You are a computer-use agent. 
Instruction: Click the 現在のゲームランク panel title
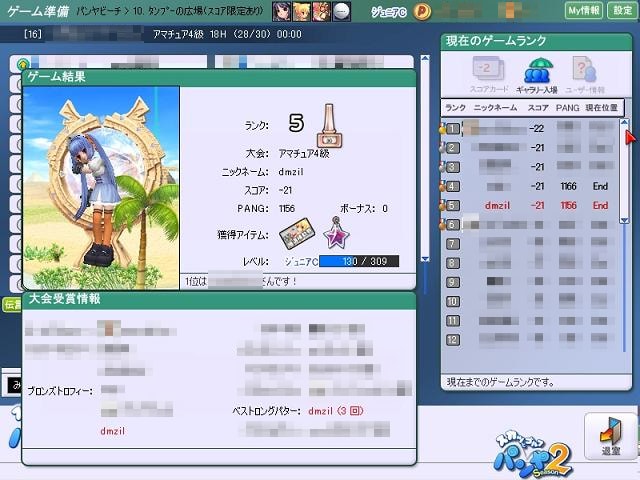pyautogui.click(x=496, y=41)
